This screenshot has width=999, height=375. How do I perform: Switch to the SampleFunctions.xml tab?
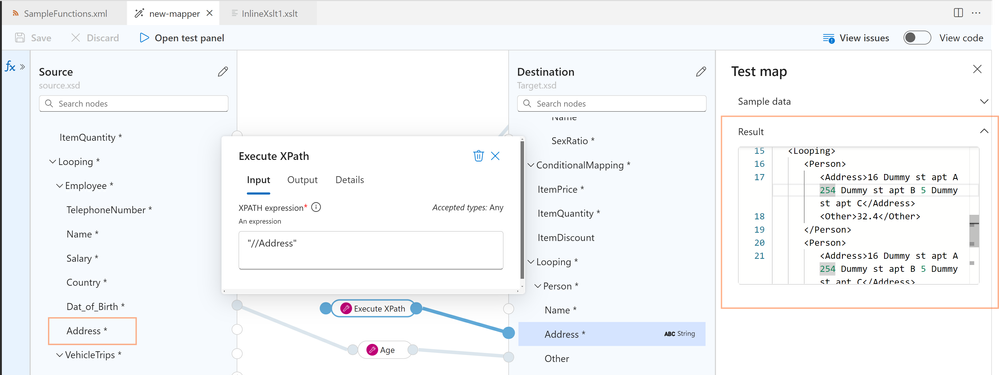60,13
